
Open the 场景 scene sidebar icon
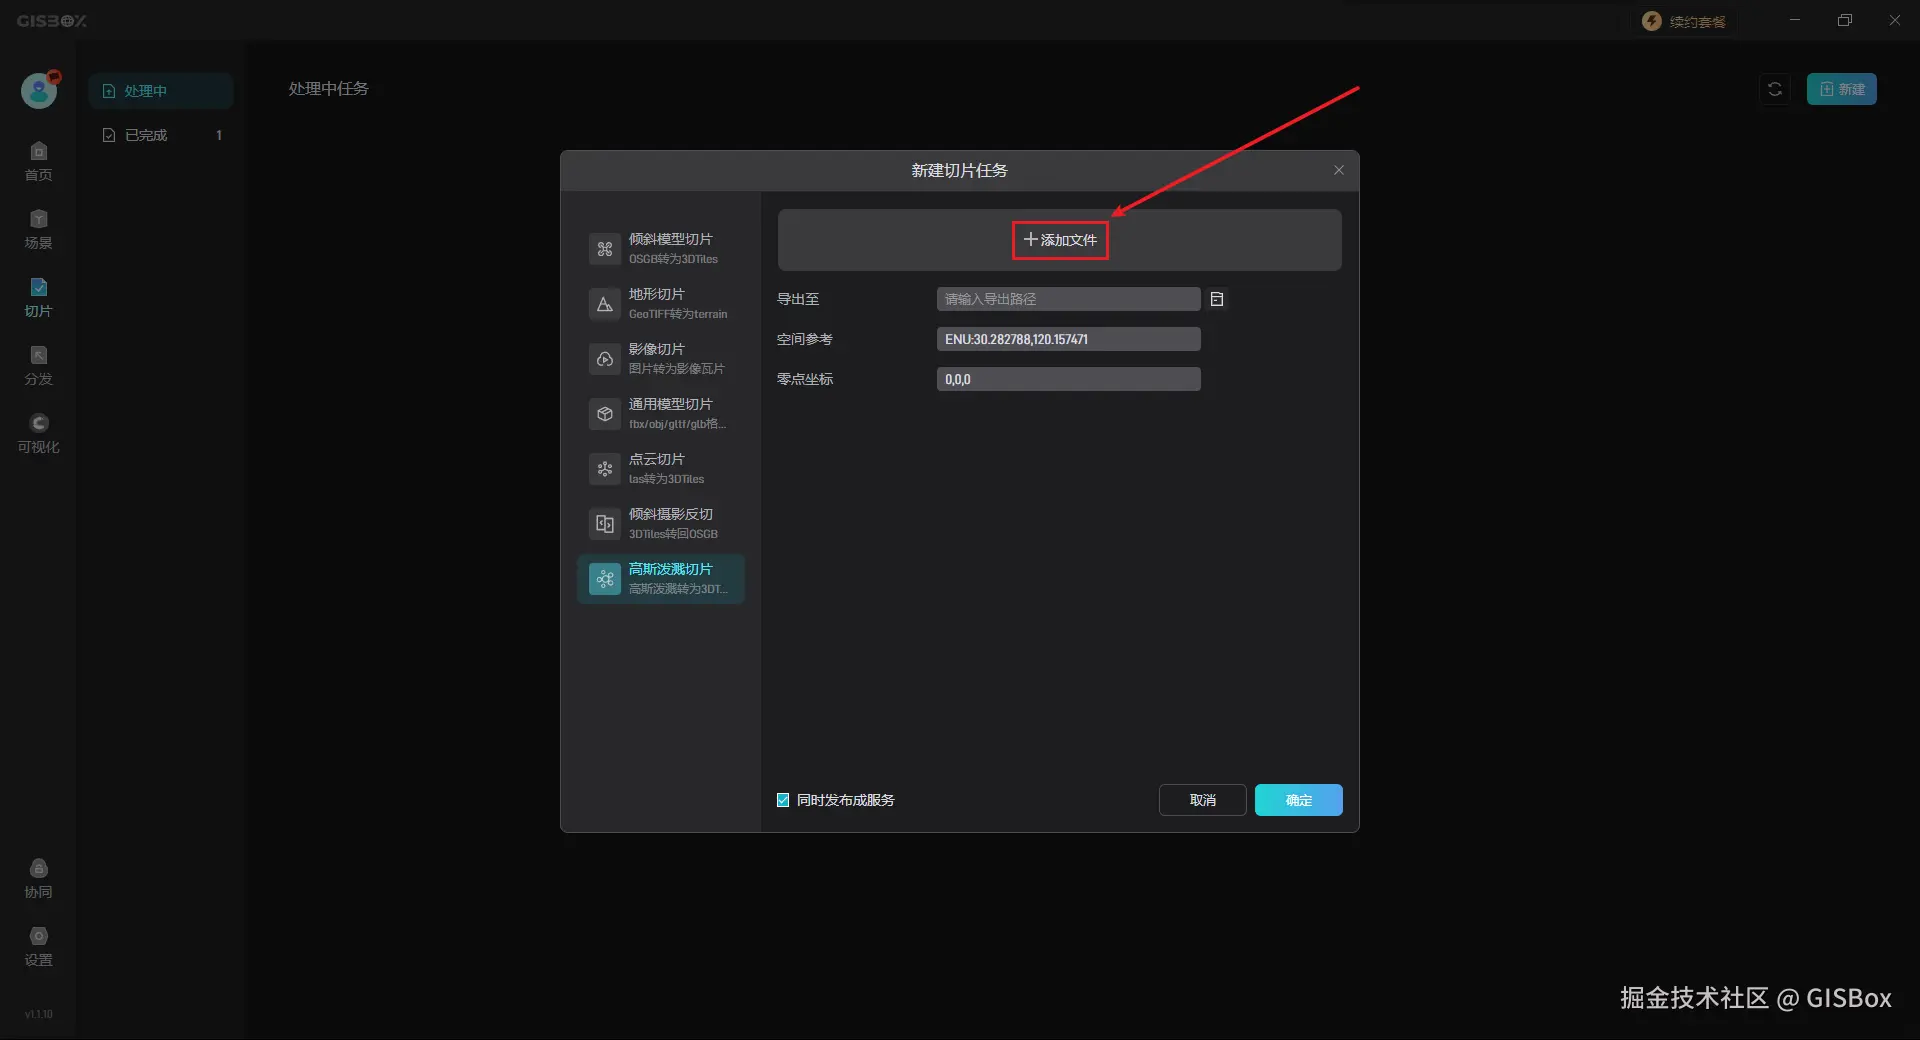point(38,229)
